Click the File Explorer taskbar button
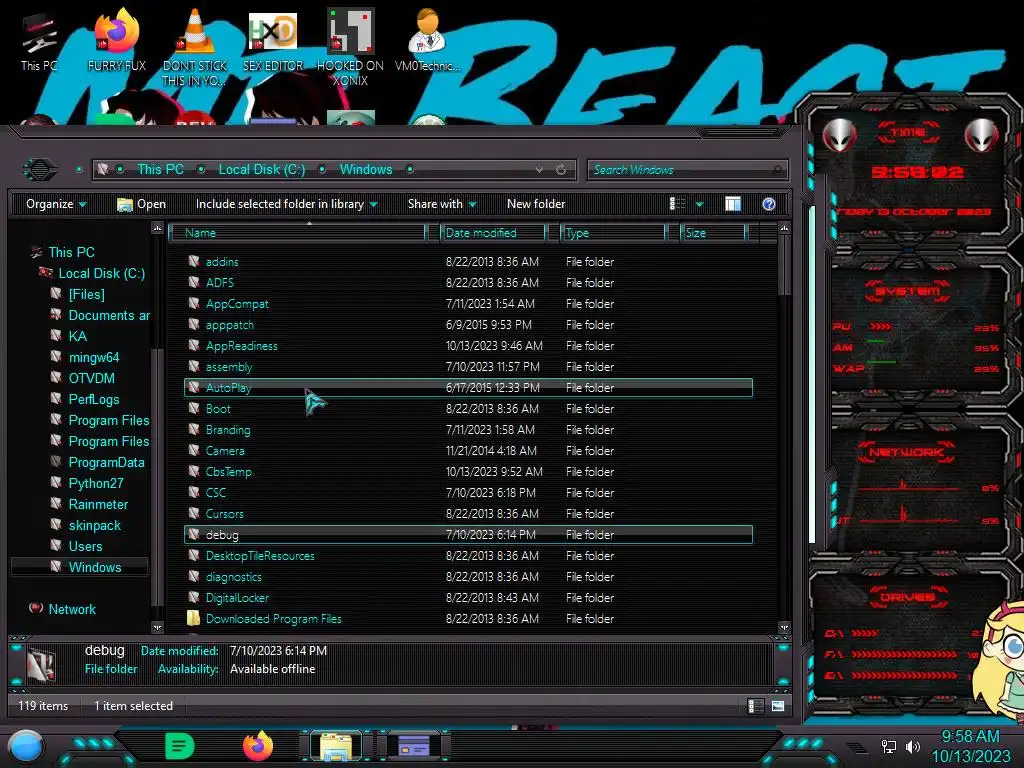The width and height of the screenshot is (1024, 768). click(x=336, y=746)
